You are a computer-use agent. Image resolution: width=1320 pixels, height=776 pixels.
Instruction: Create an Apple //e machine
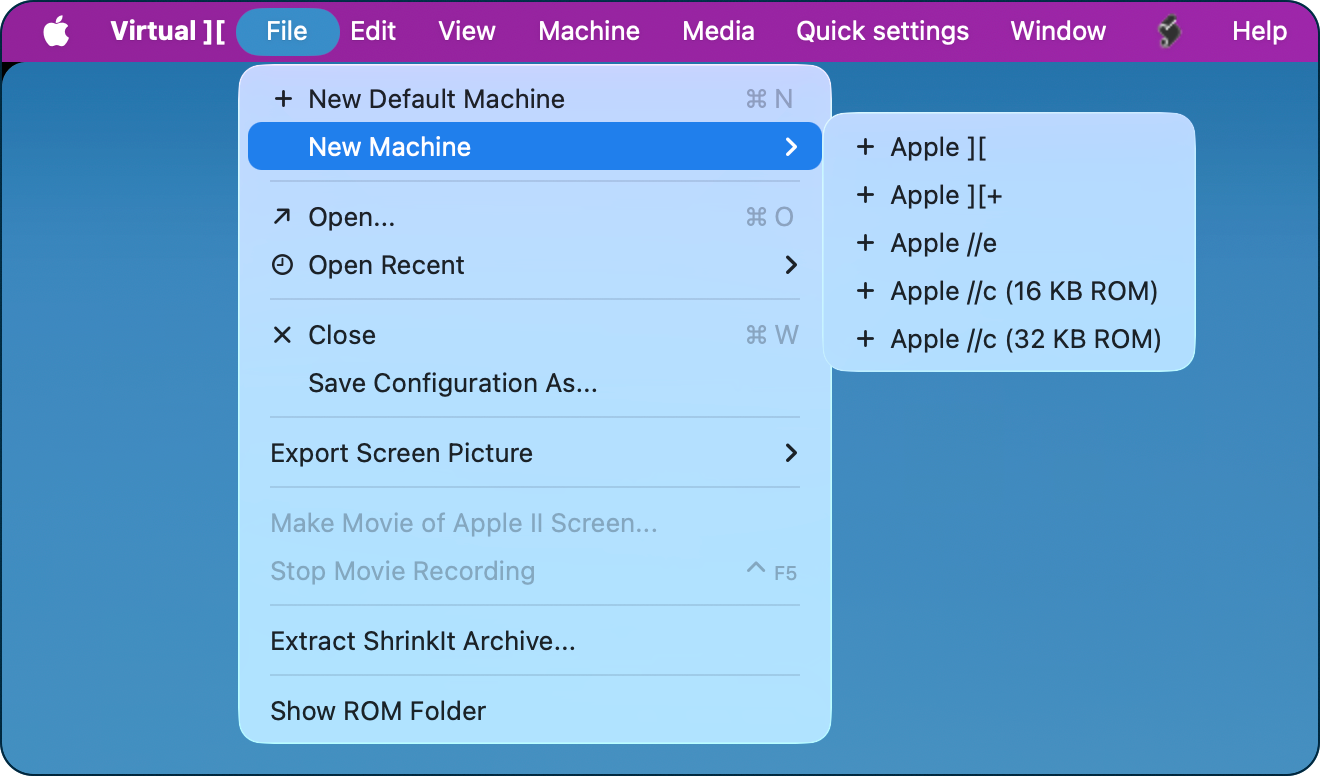click(x=1009, y=243)
